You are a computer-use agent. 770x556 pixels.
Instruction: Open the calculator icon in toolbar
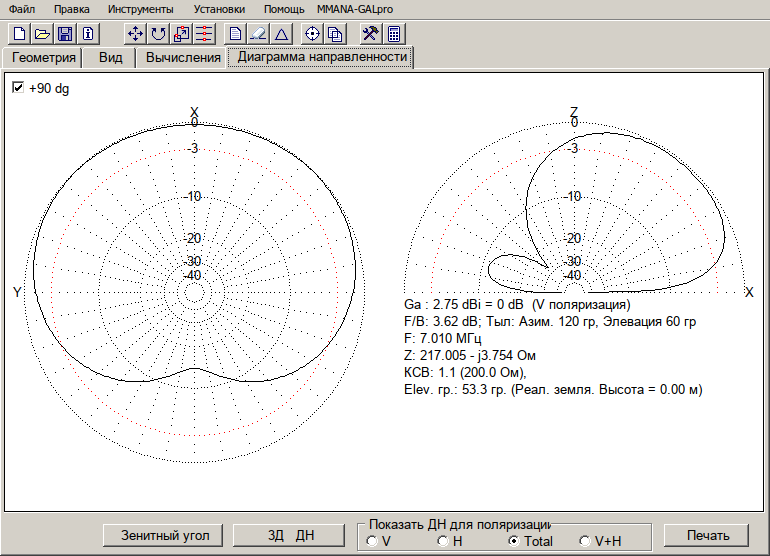pos(394,33)
